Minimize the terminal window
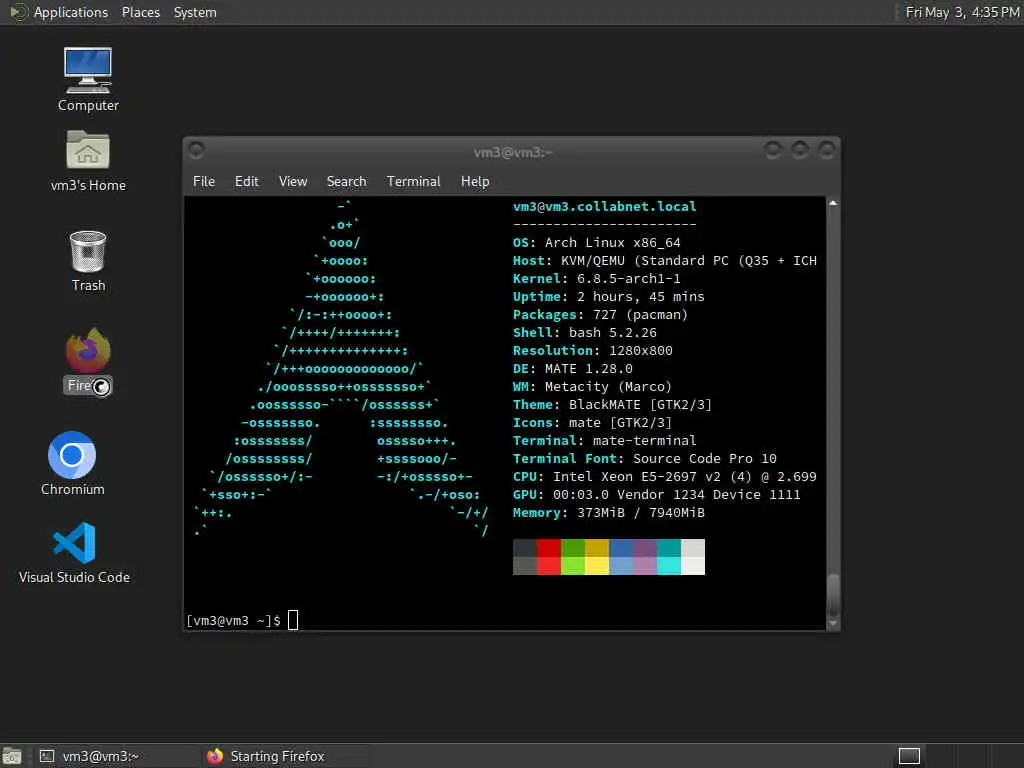The height and width of the screenshot is (768, 1024). coord(773,150)
